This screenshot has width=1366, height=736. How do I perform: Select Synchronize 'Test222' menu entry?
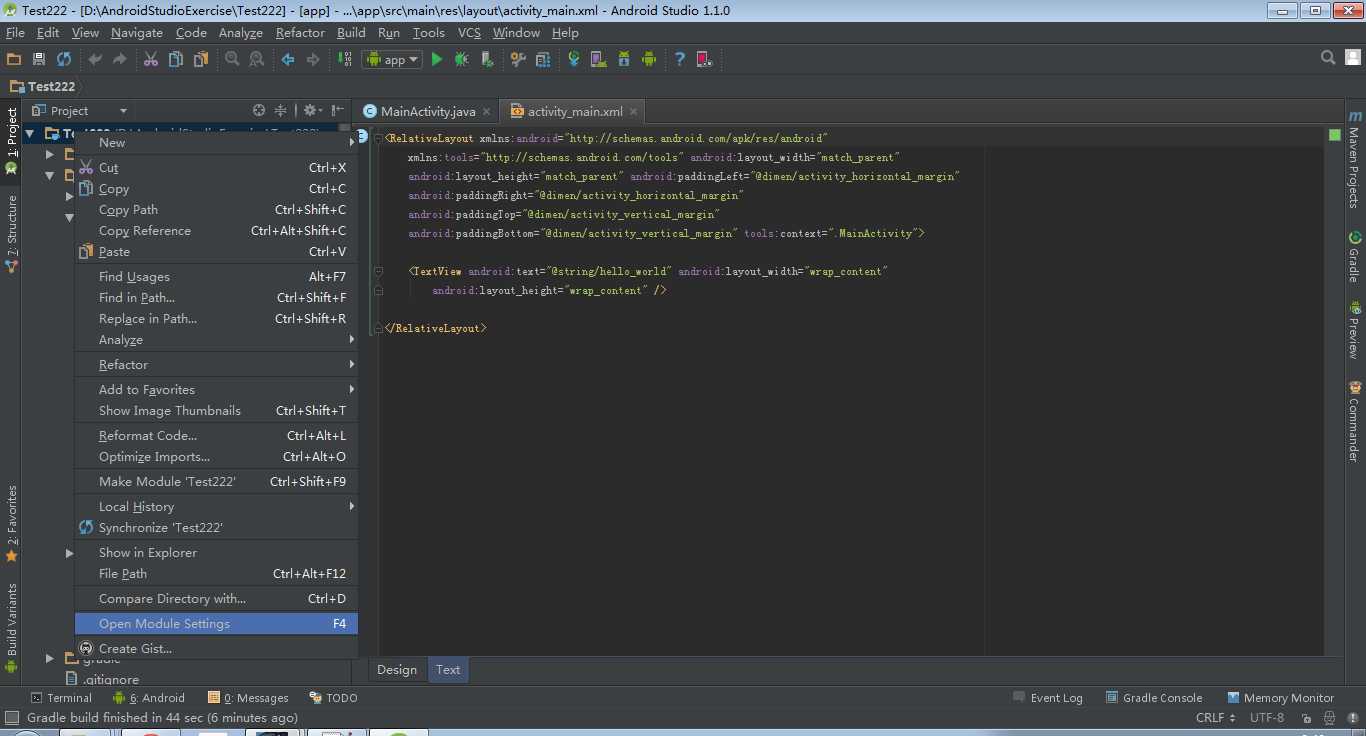(x=216, y=528)
